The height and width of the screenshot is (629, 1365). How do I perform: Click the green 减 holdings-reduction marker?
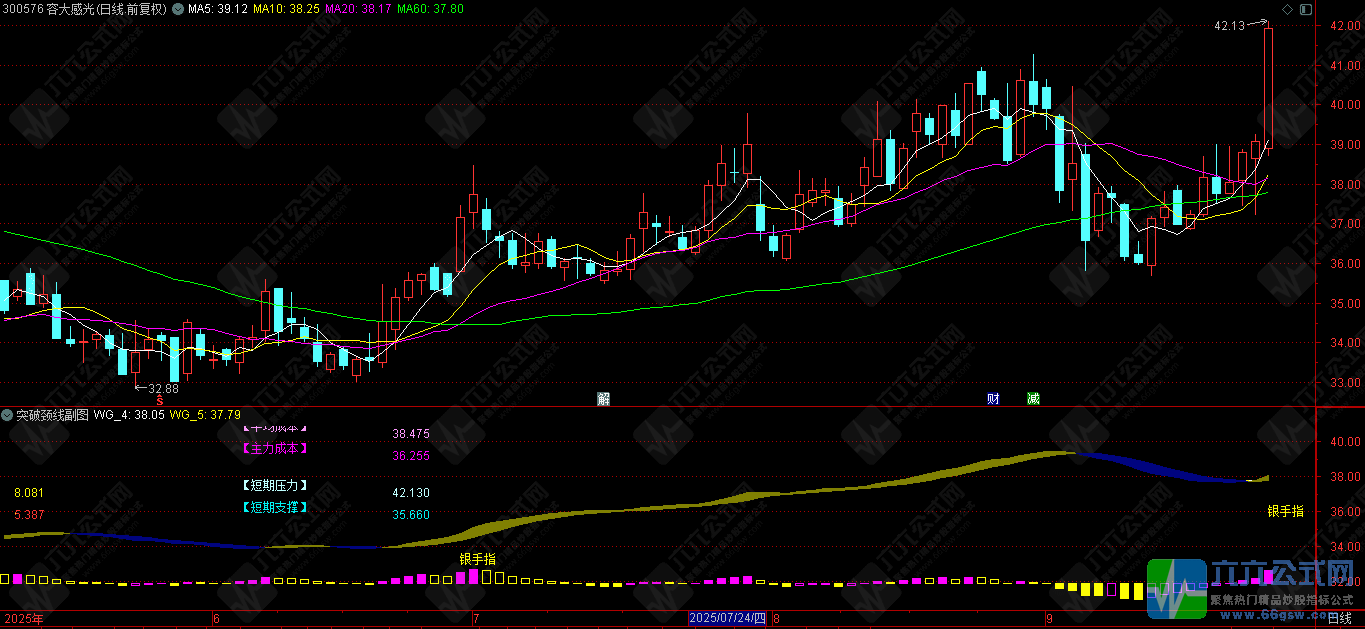pos(1033,399)
